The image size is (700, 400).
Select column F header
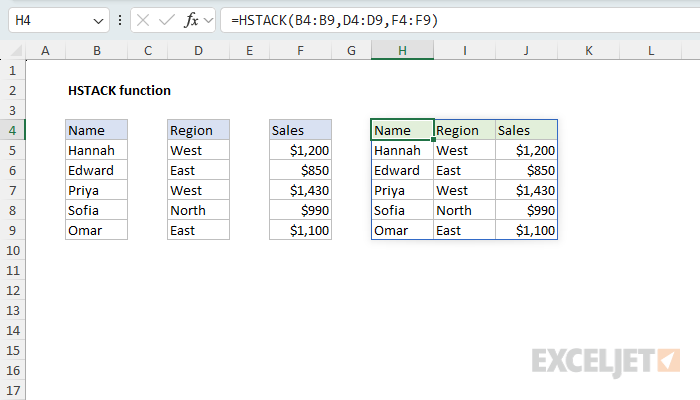point(300,50)
